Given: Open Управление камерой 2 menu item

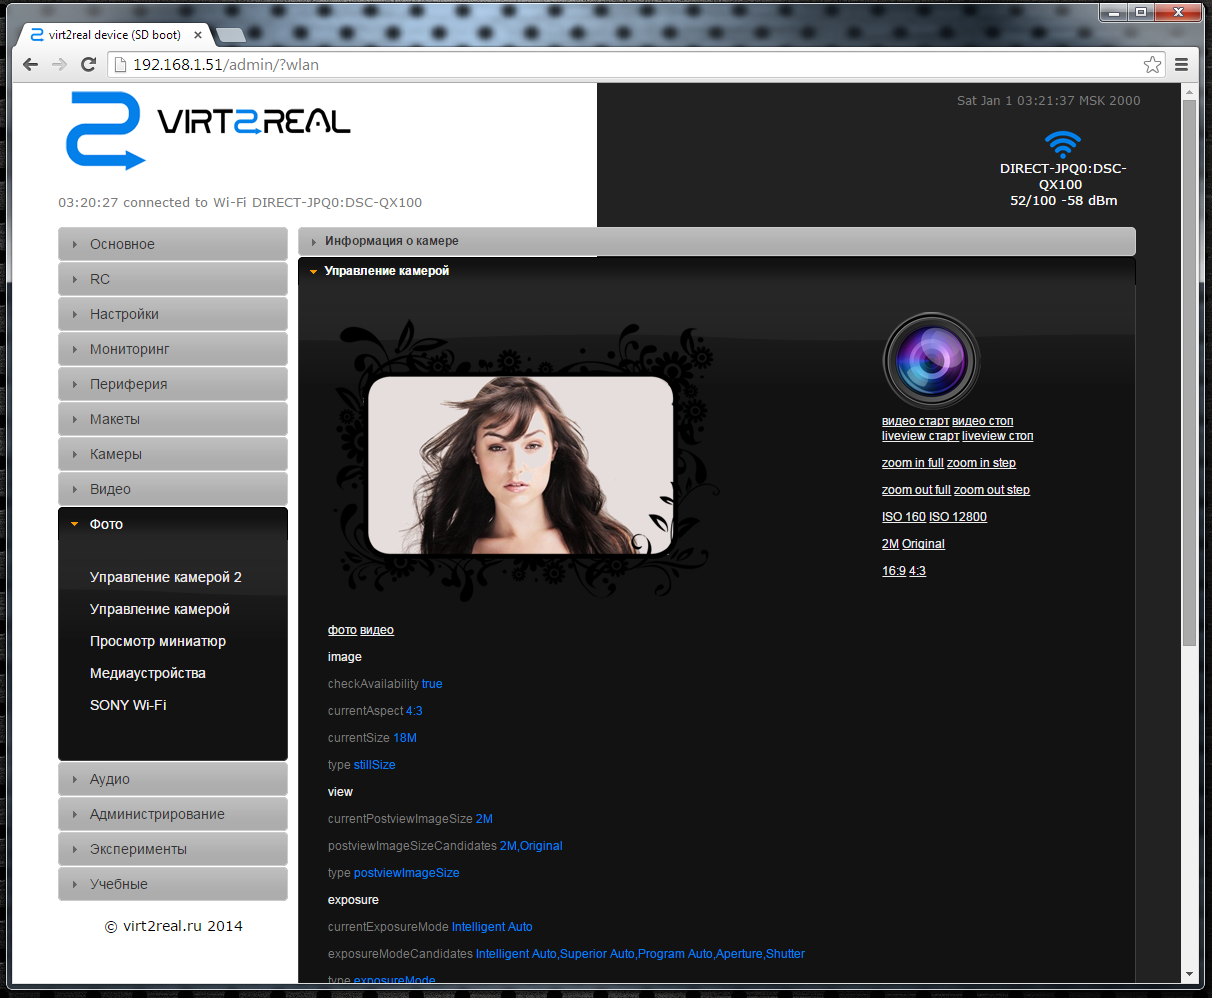Looking at the screenshot, I should click(166, 577).
